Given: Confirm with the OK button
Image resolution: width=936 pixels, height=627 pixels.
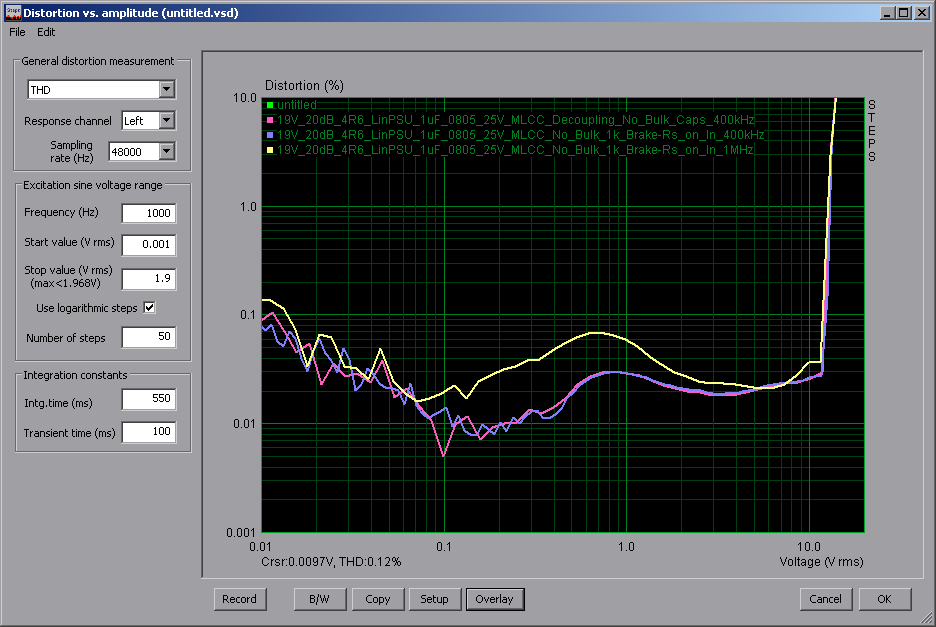Looking at the screenshot, I should tap(884, 599).
